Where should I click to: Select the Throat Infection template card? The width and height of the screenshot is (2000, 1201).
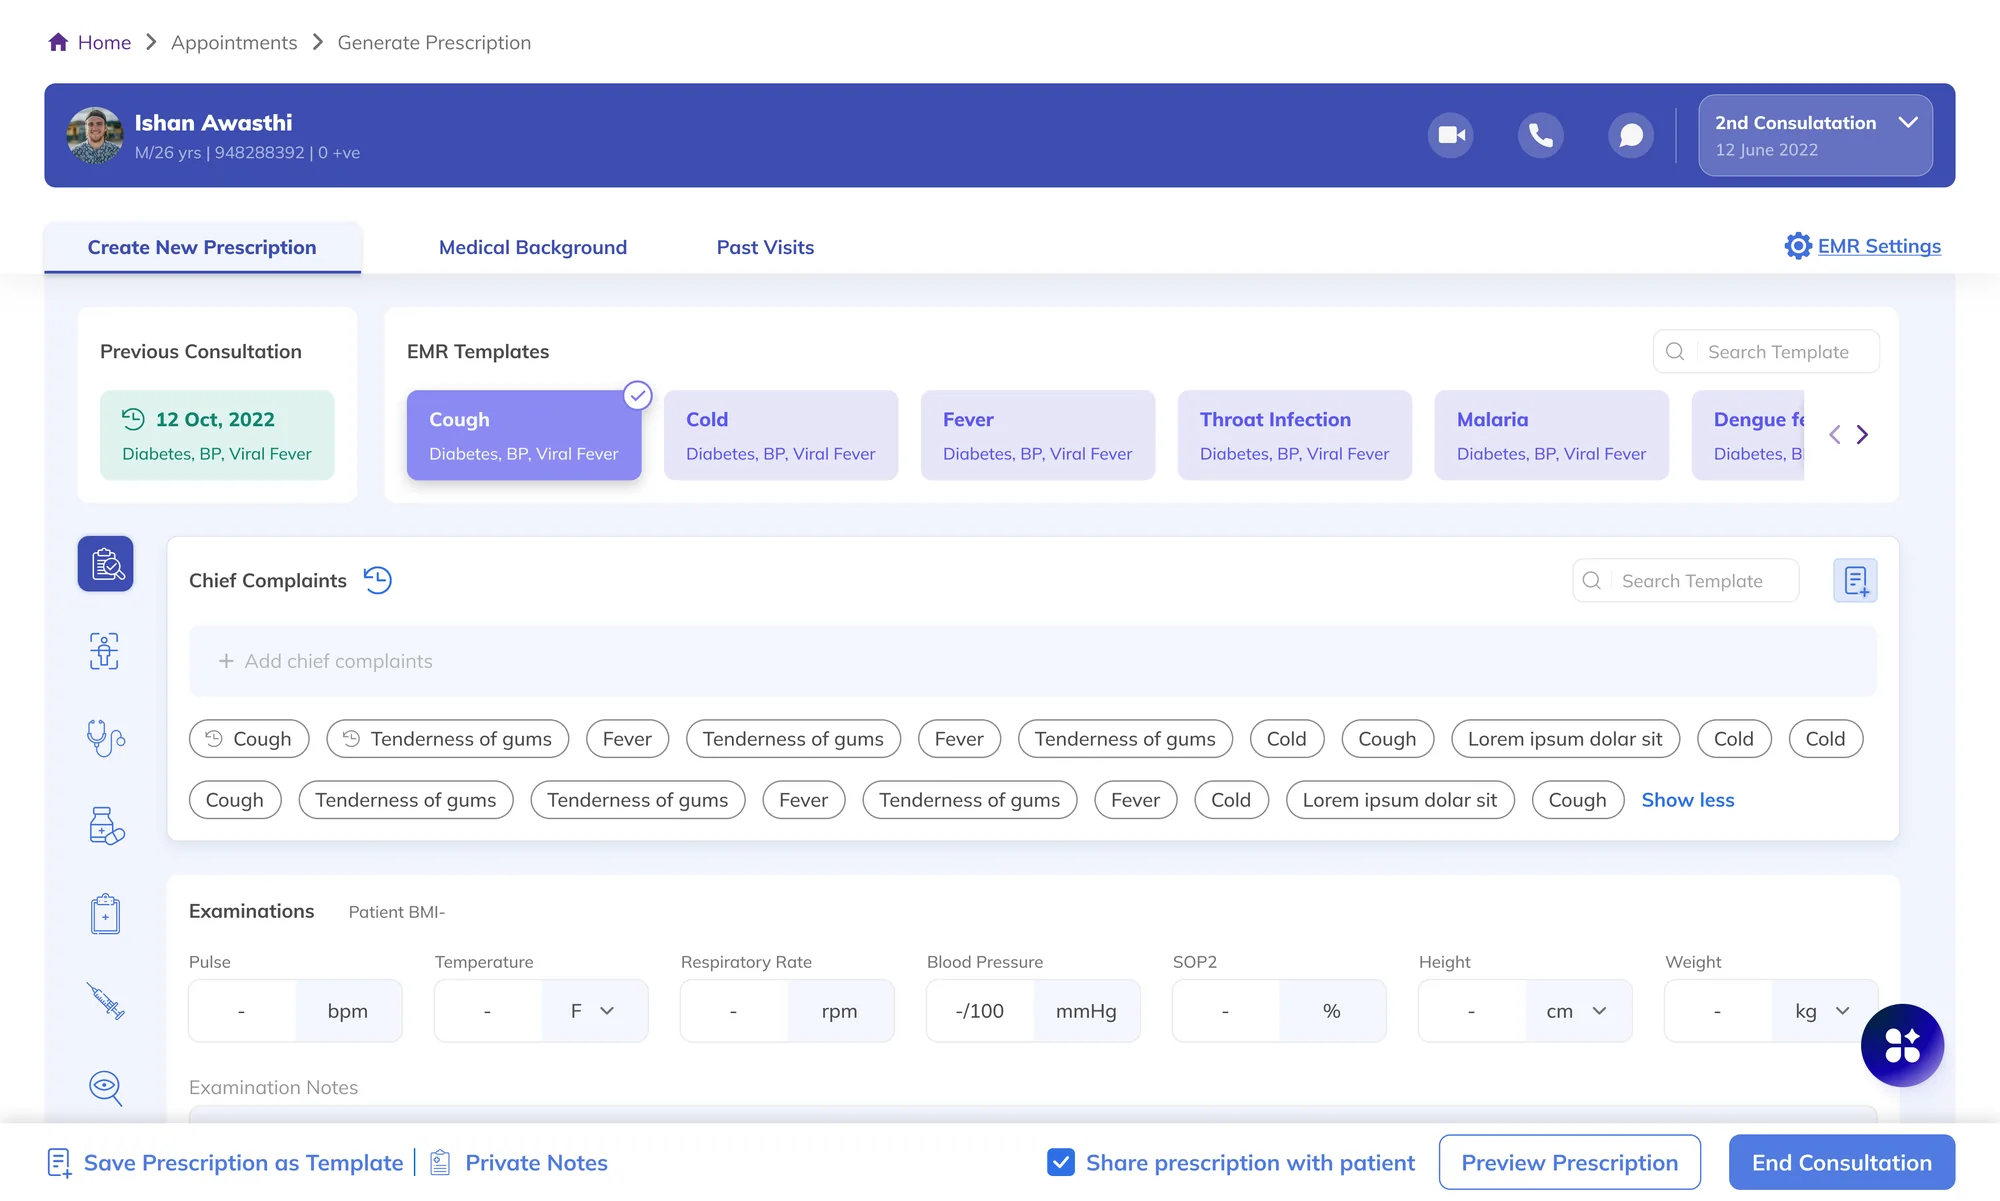click(1295, 435)
